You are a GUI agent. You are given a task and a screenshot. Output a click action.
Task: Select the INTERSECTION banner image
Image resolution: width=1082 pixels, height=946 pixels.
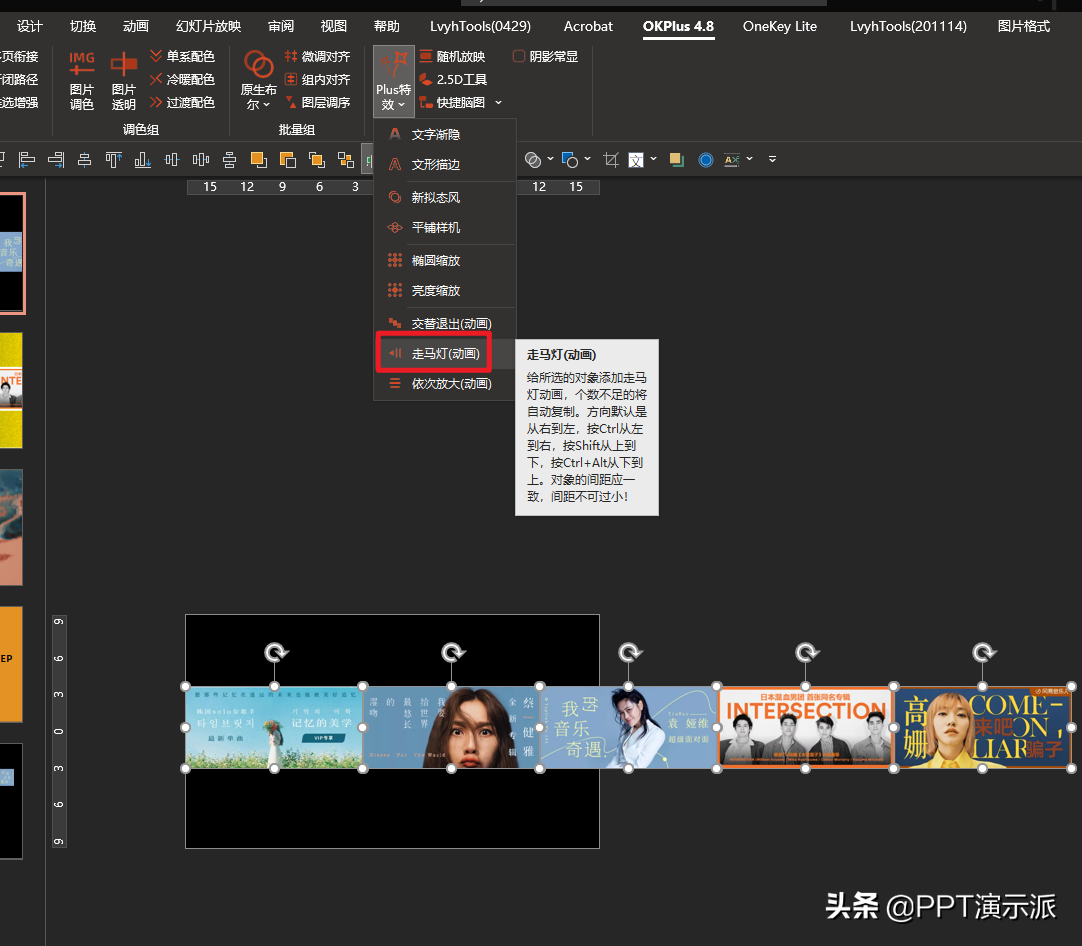805,727
